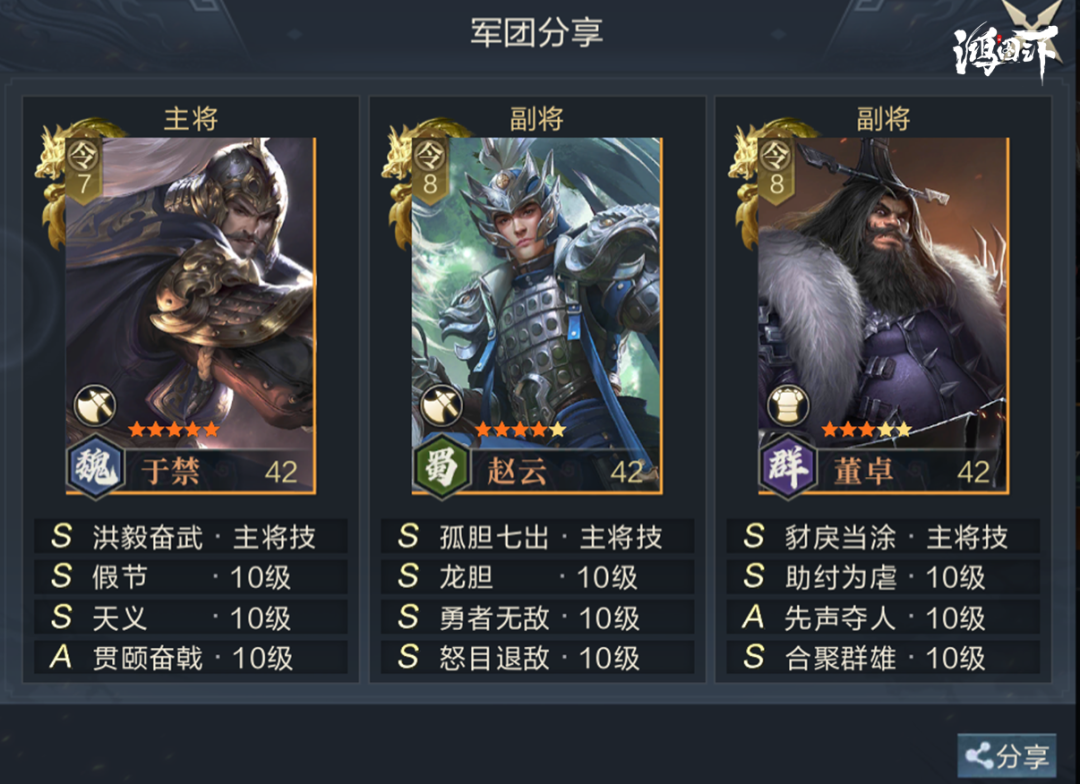Click the 魏 faction badge on 于禁
Image resolution: width=1080 pixels, height=784 pixels.
[x=96, y=466]
